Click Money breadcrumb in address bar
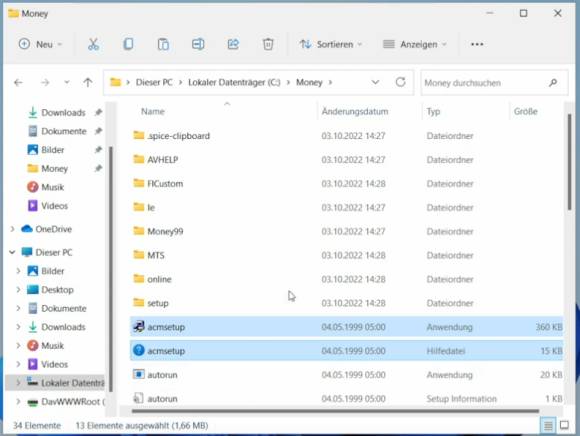Viewport: 580px width, 436px height. point(309,82)
